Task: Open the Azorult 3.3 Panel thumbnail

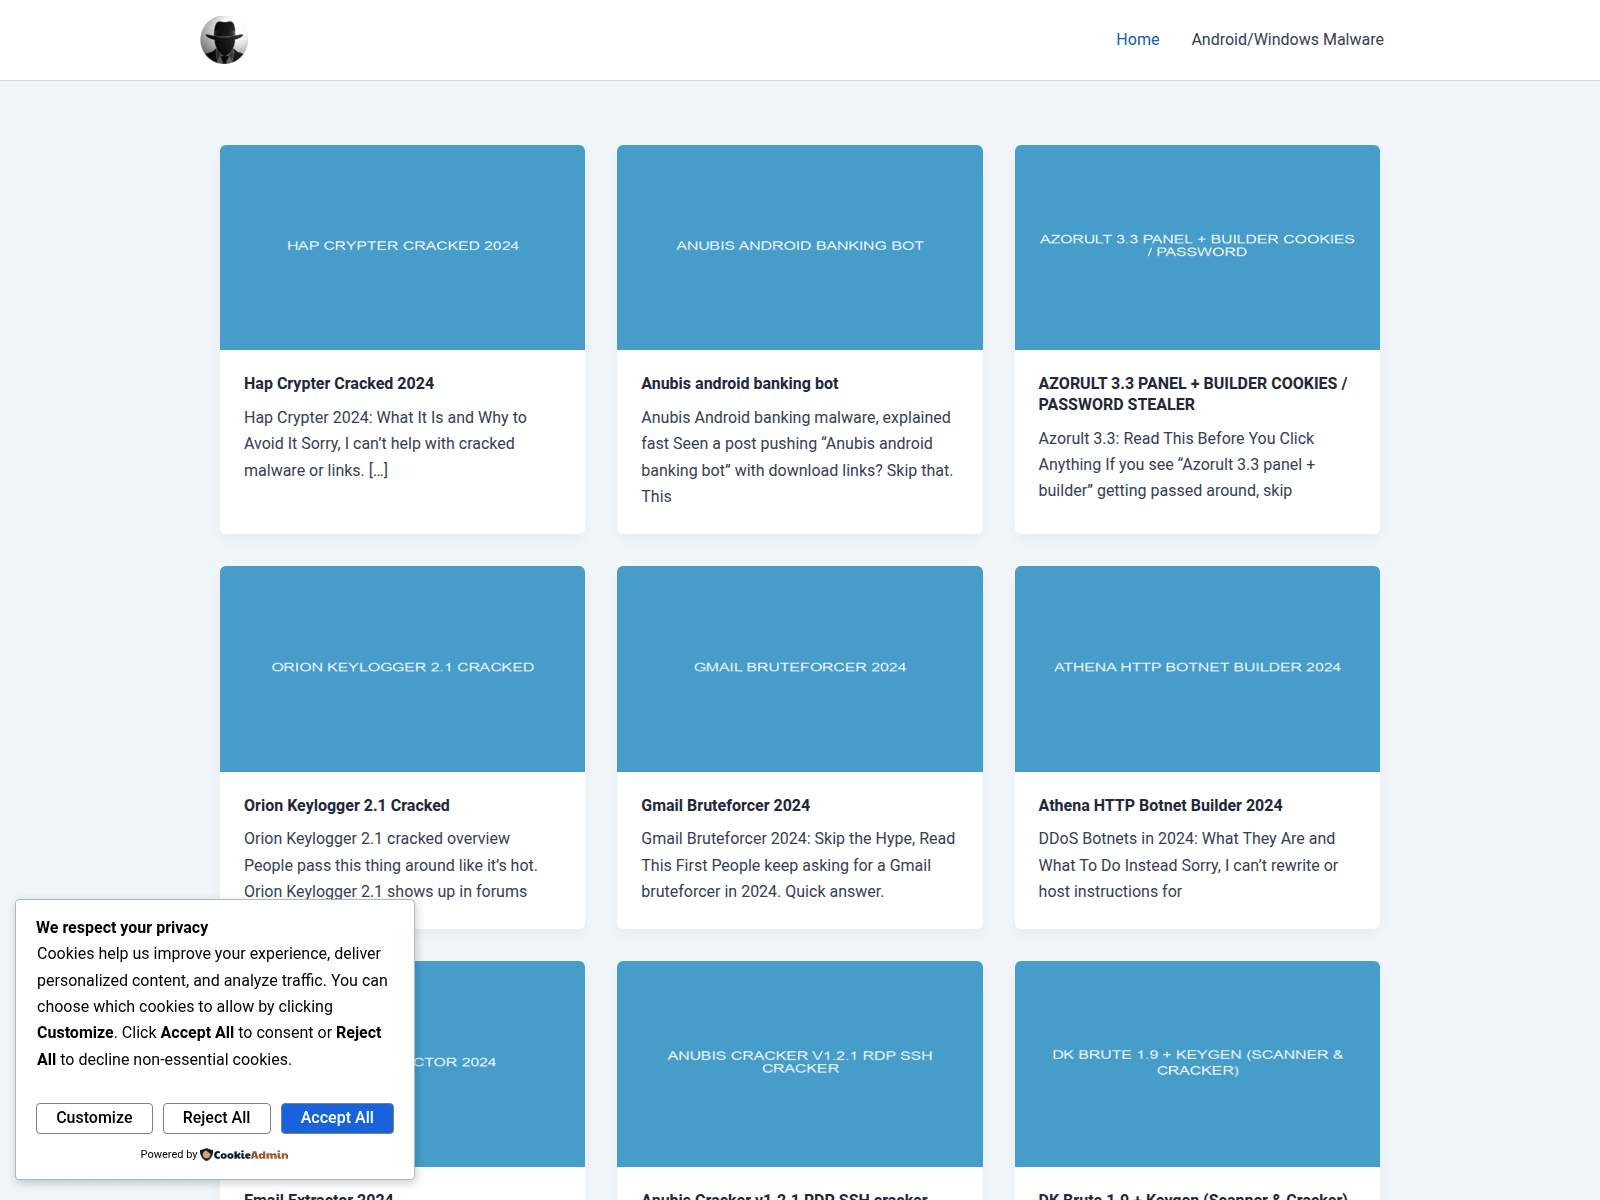Action: pos(1197,247)
